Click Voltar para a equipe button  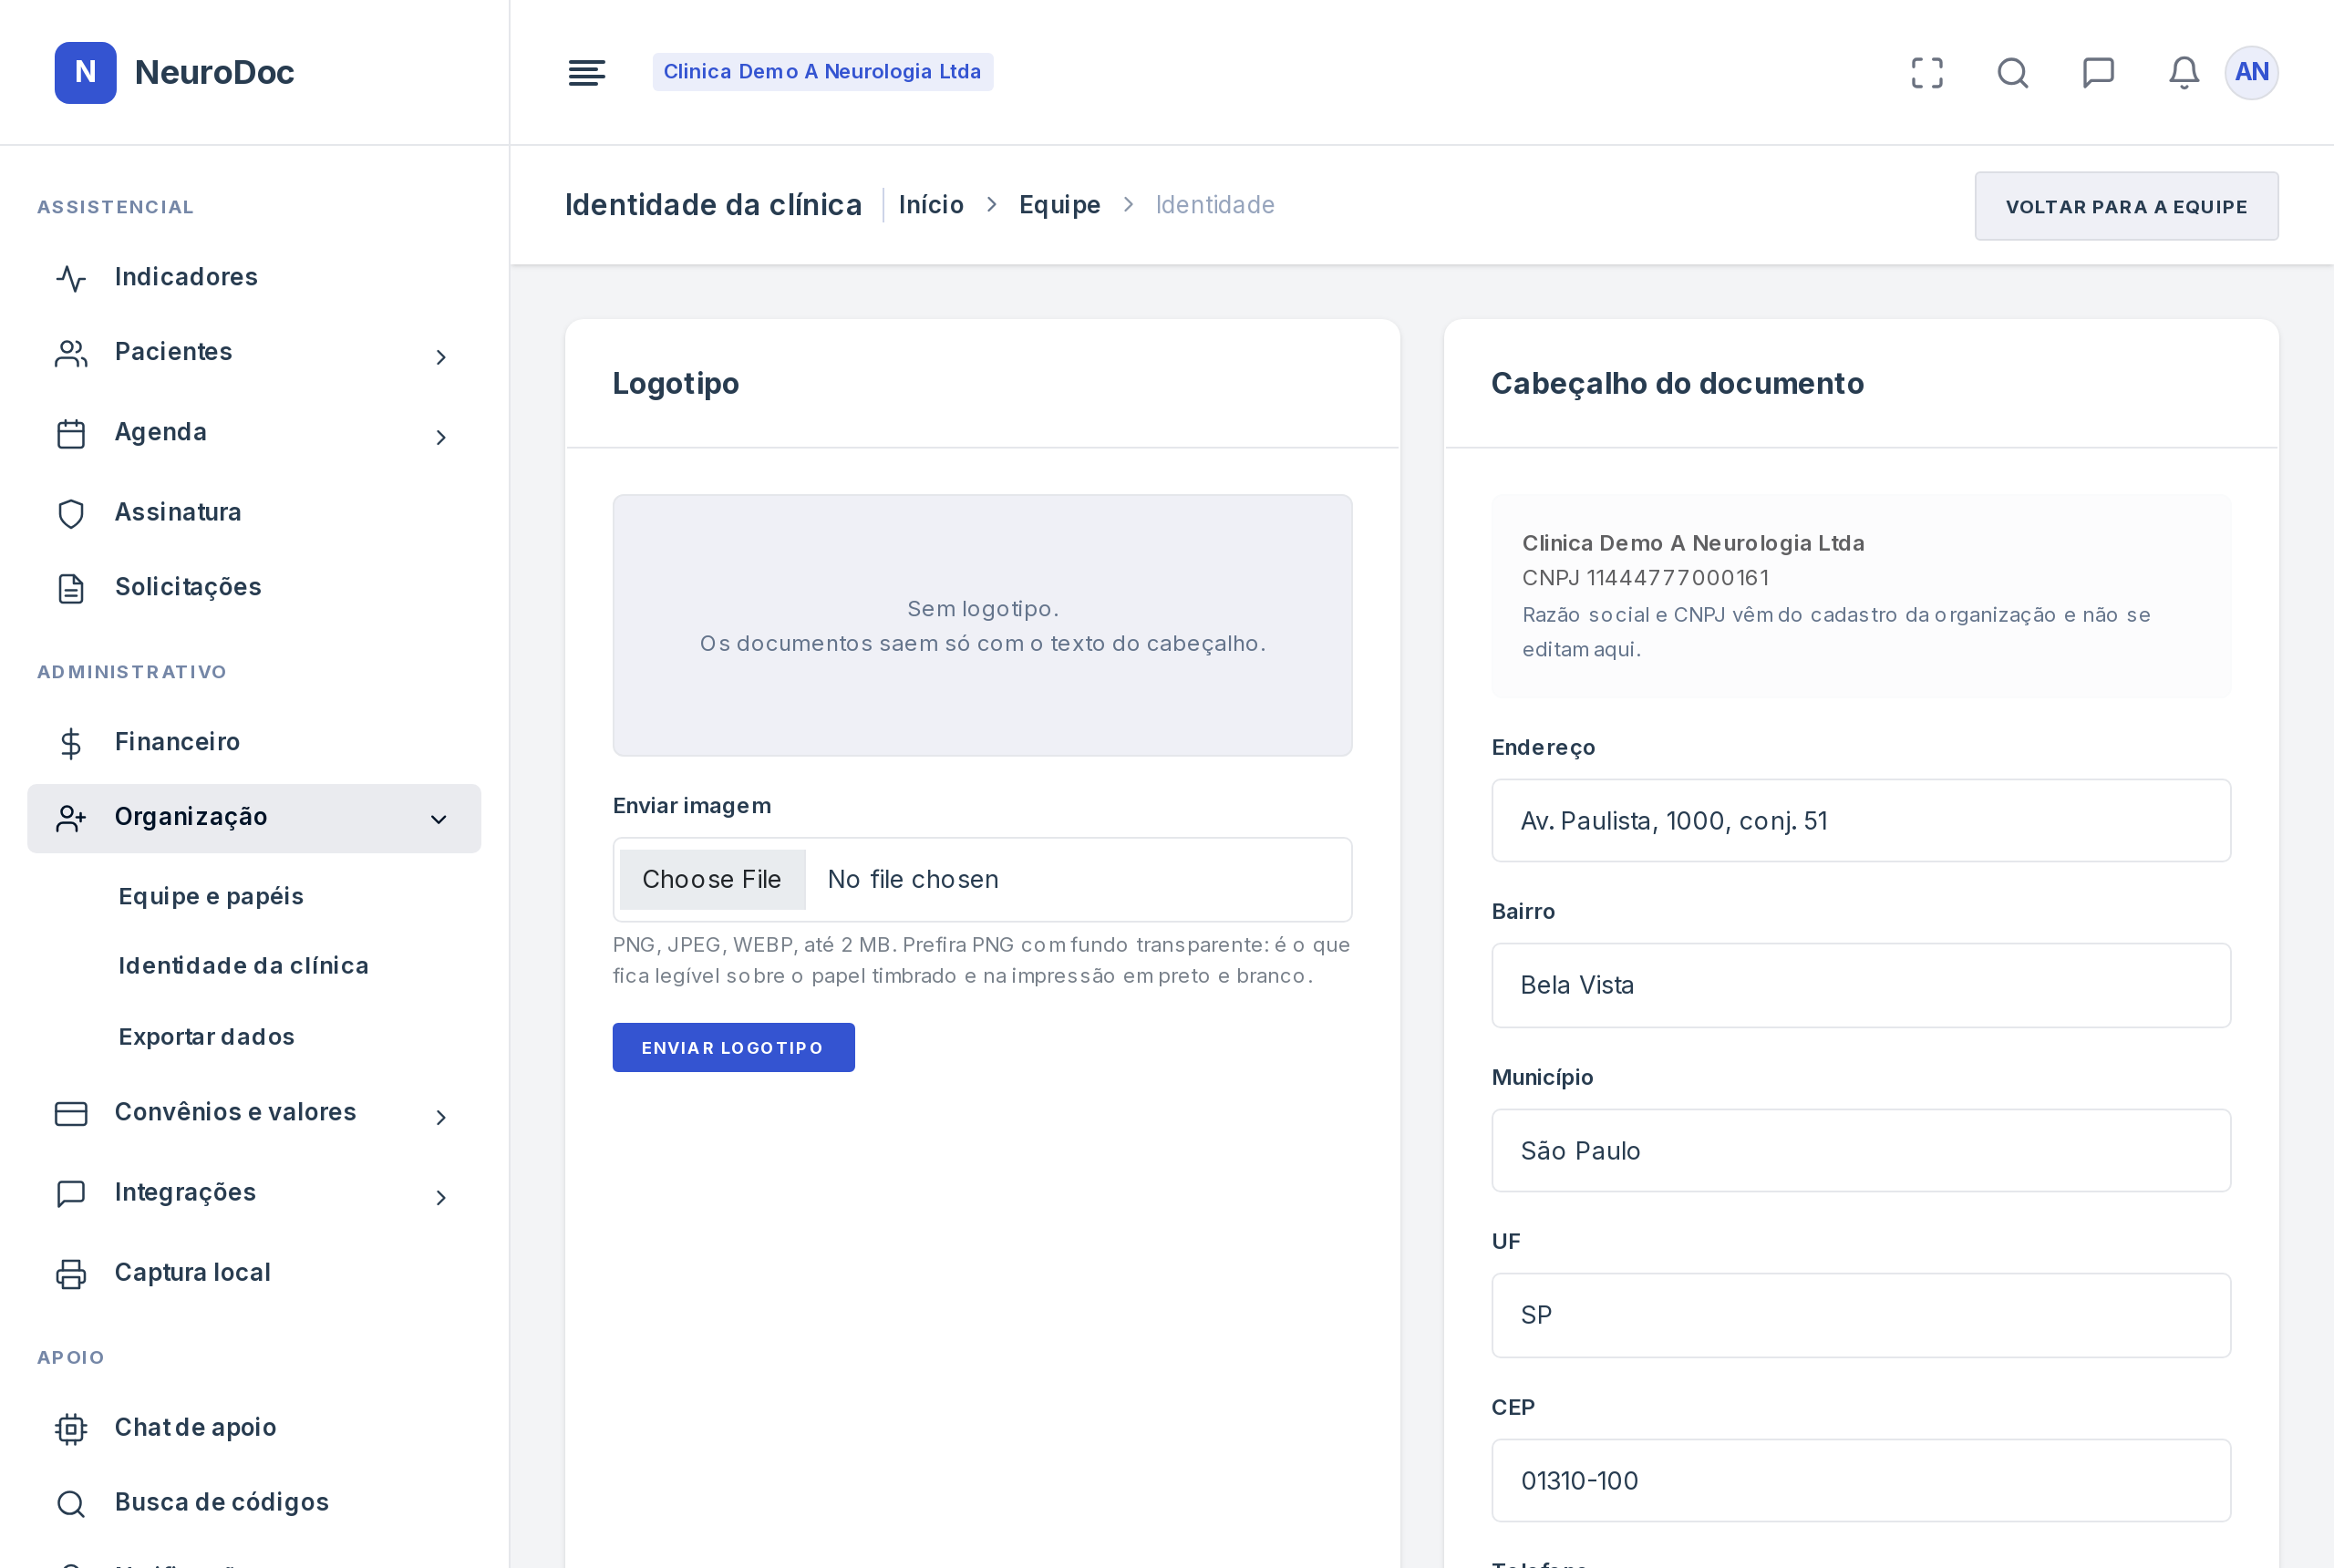[2126, 206]
